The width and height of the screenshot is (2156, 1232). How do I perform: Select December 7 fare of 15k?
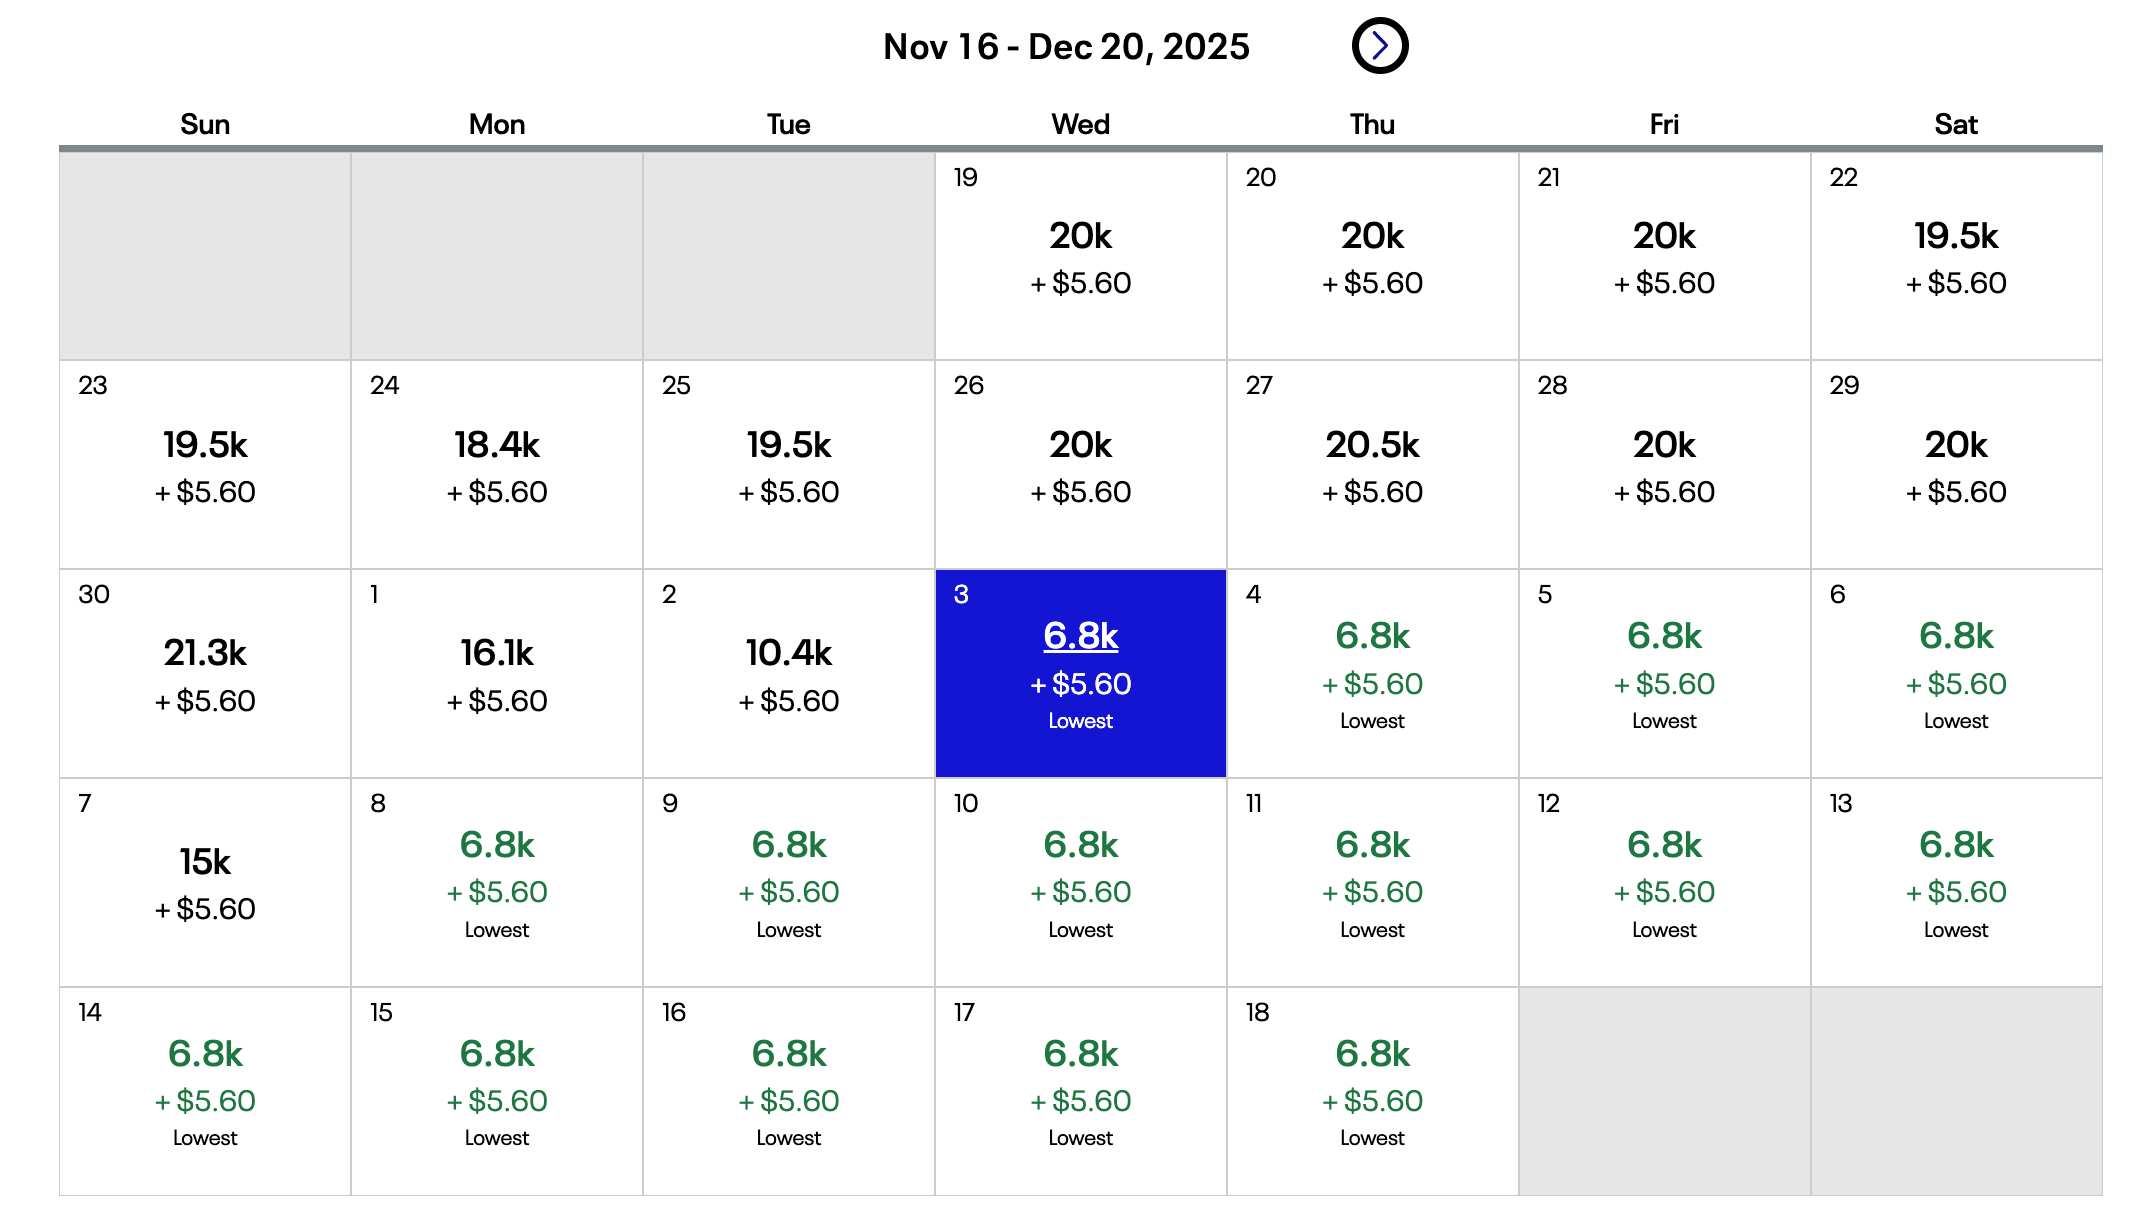205,883
